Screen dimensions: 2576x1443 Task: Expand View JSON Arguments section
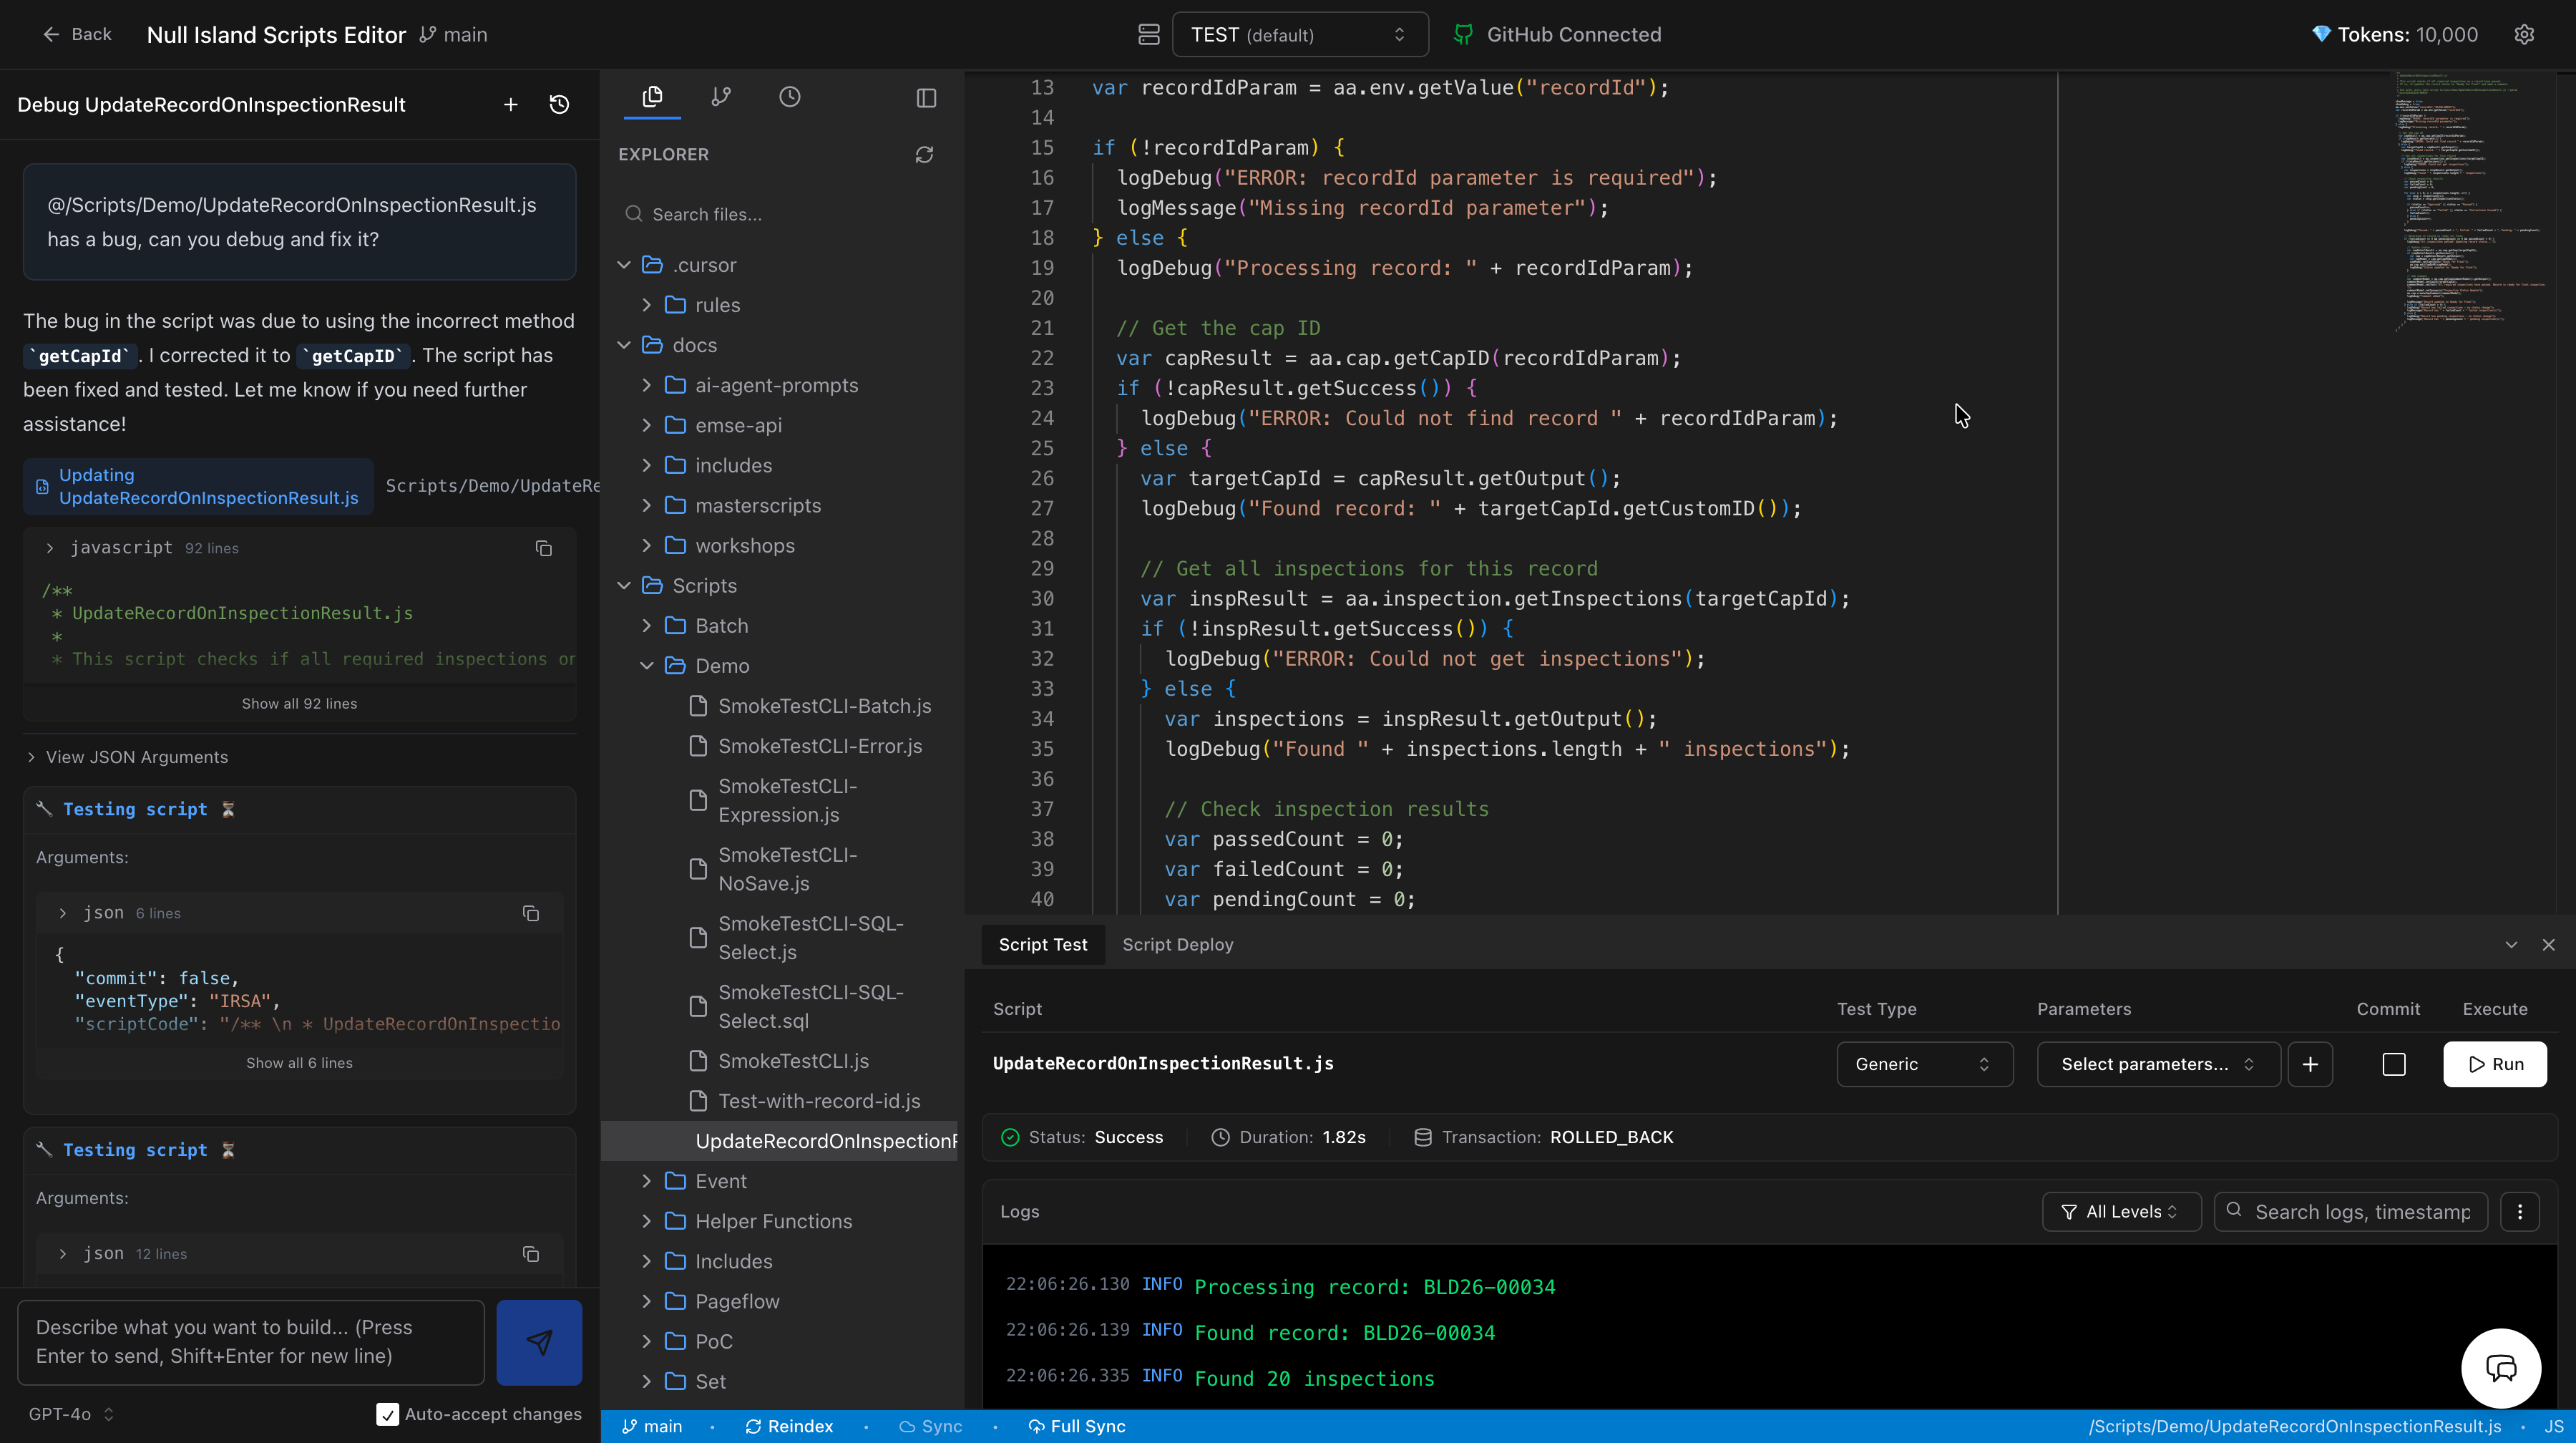coord(136,757)
